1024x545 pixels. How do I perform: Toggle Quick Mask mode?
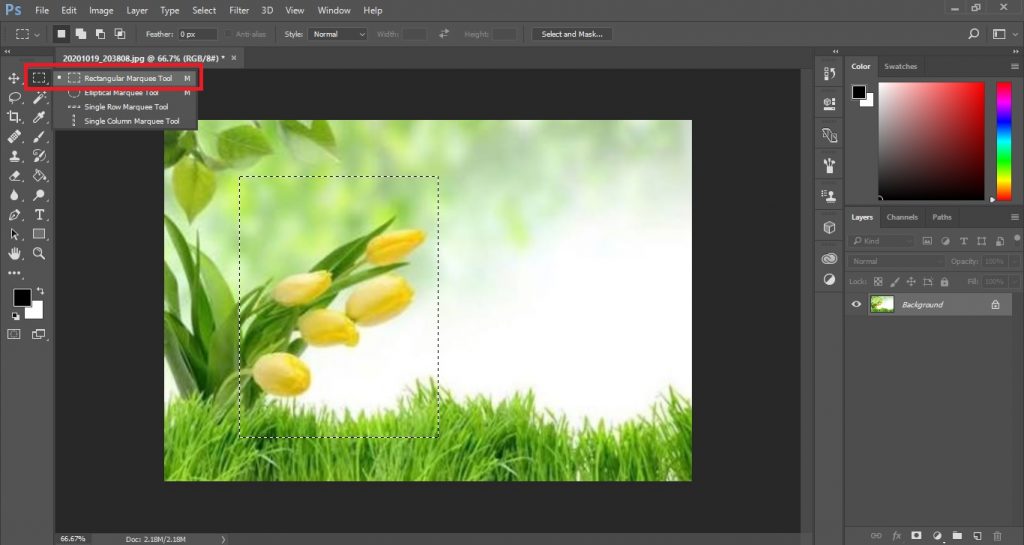[14, 334]
